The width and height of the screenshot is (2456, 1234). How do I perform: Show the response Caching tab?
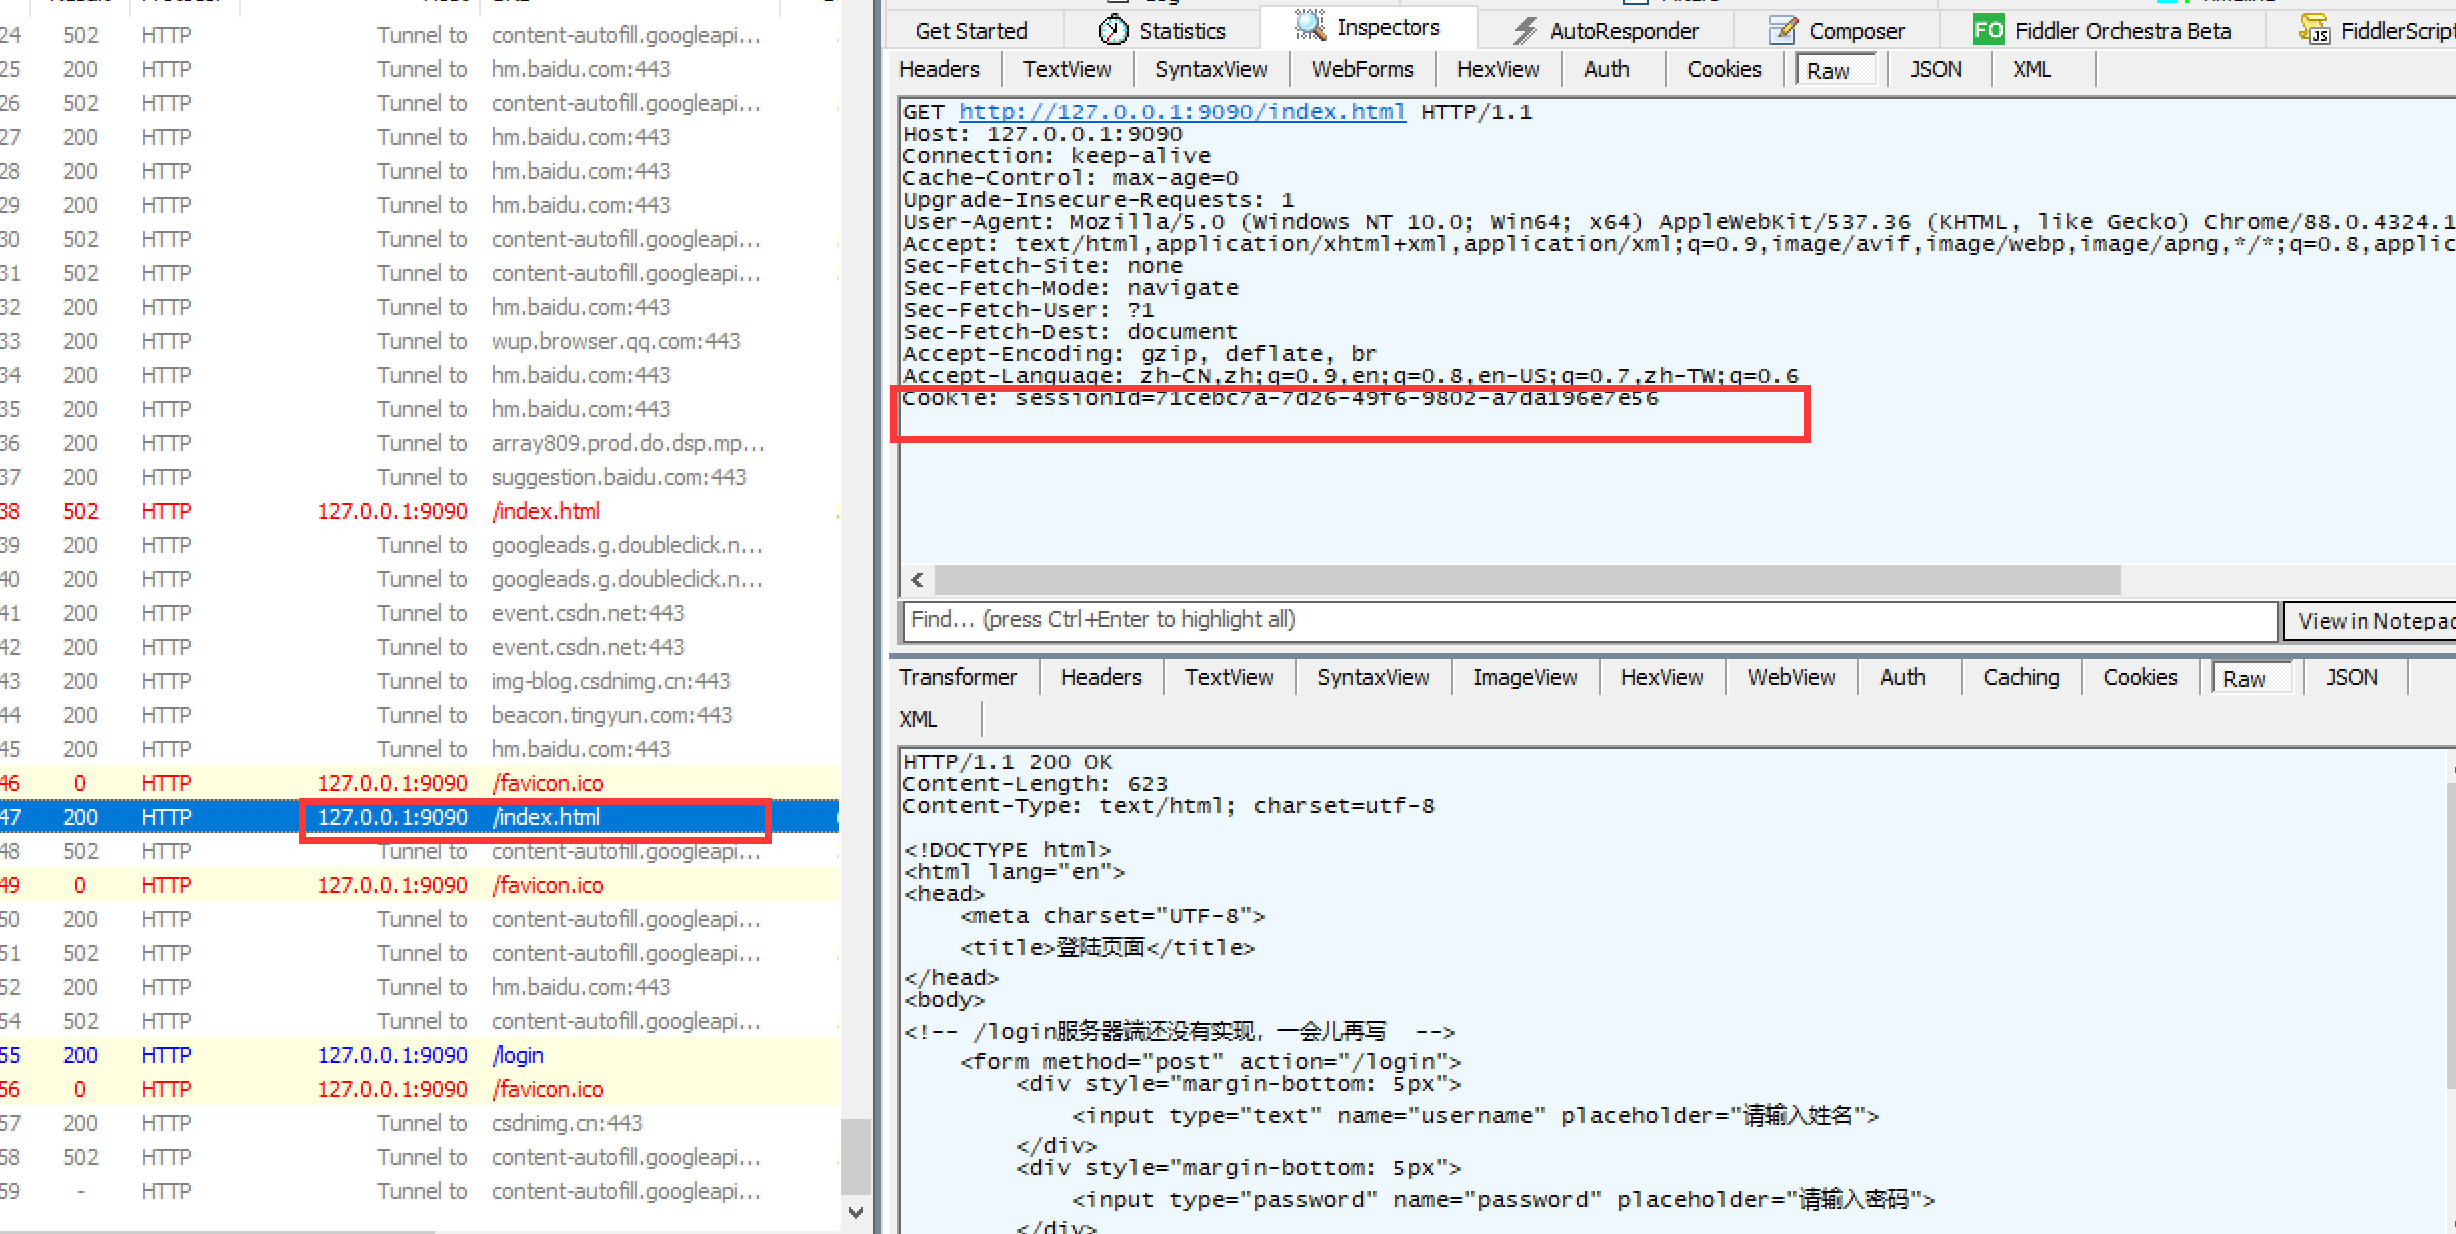2021,678
